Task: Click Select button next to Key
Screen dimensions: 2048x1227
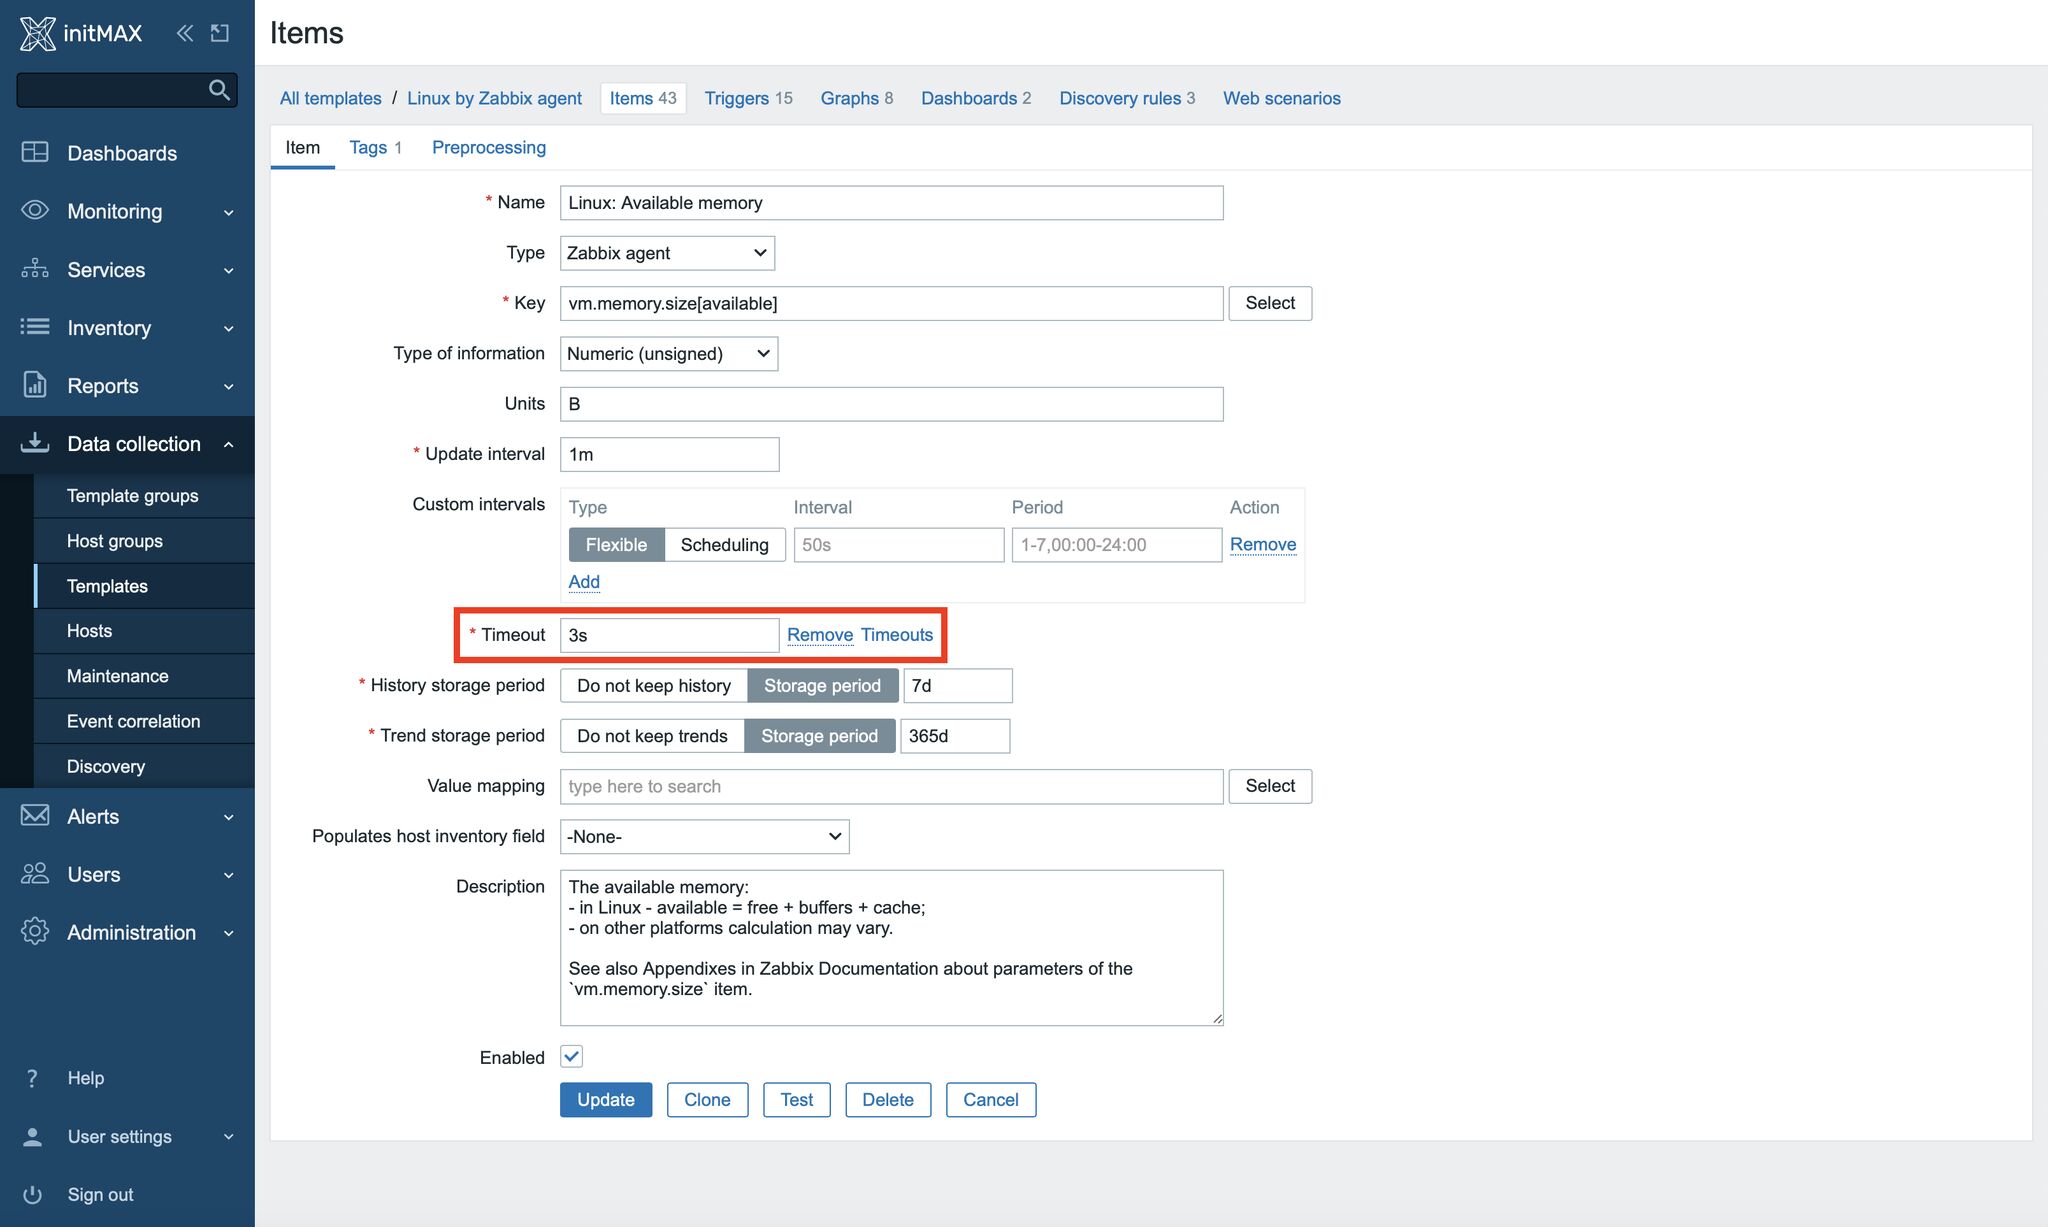Action: [1270, 303]
